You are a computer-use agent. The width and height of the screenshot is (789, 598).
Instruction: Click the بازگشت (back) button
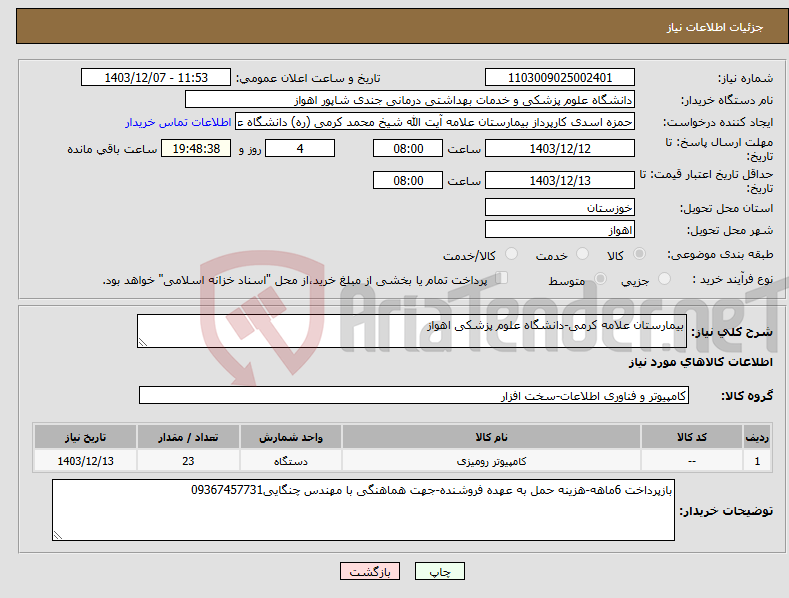pos(369,571)
